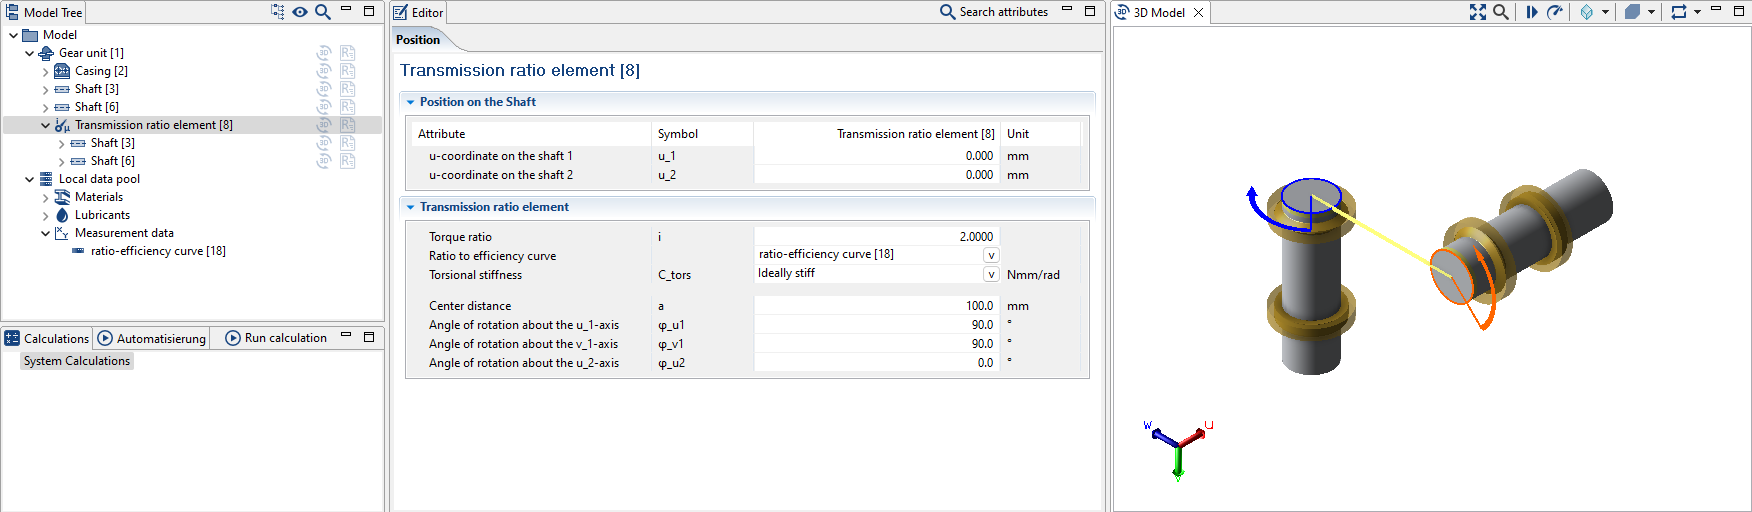Viewport: 1752px width, 512px height.
Task: Expand the Materials tree node
Action: [x=46, y=197]
